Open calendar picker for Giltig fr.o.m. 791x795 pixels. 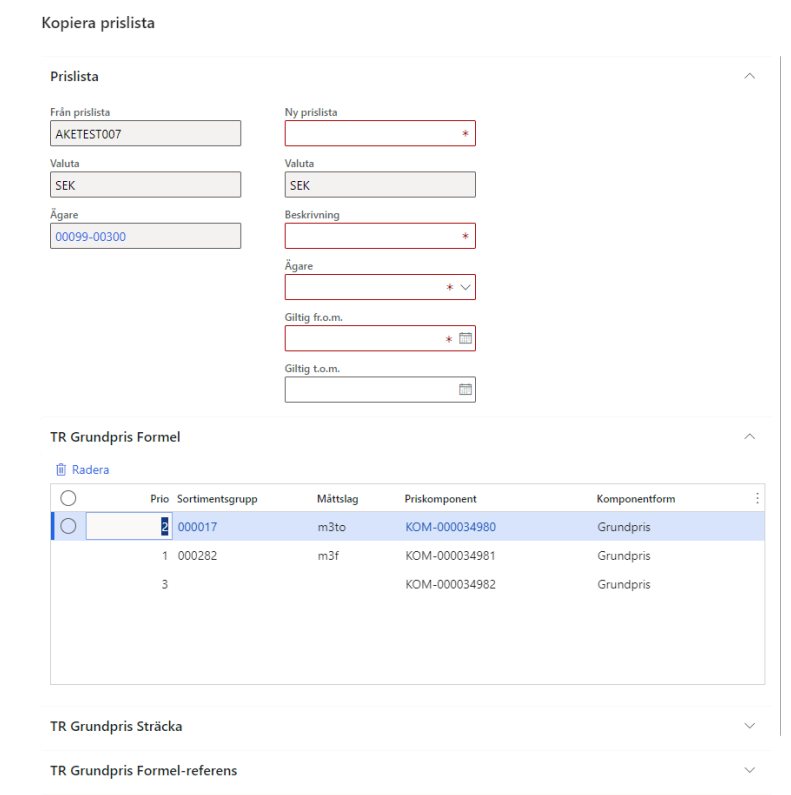[465, 339]
